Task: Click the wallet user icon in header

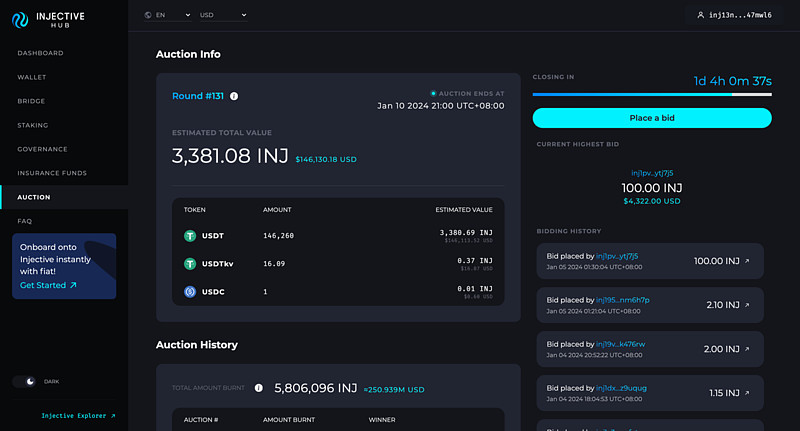Action: pos(701,15)
